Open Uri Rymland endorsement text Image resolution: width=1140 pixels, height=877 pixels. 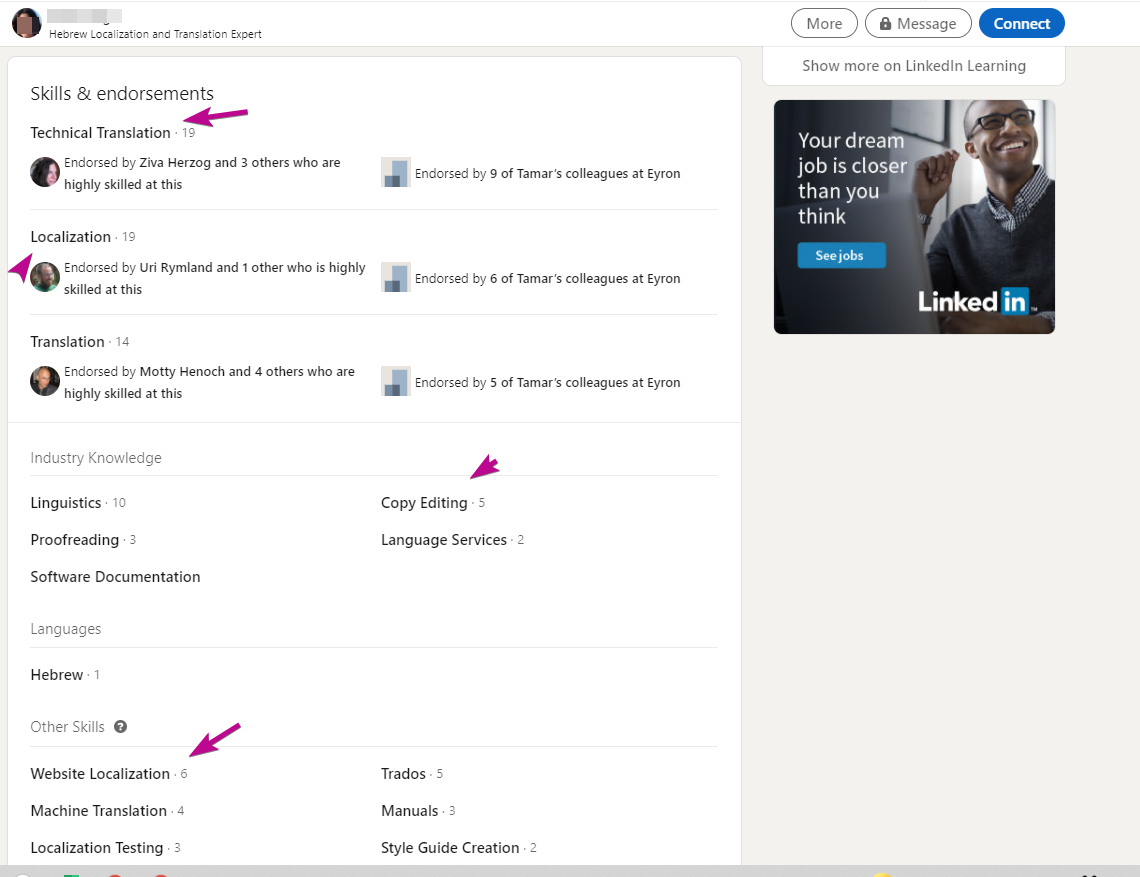pos(214,278)
